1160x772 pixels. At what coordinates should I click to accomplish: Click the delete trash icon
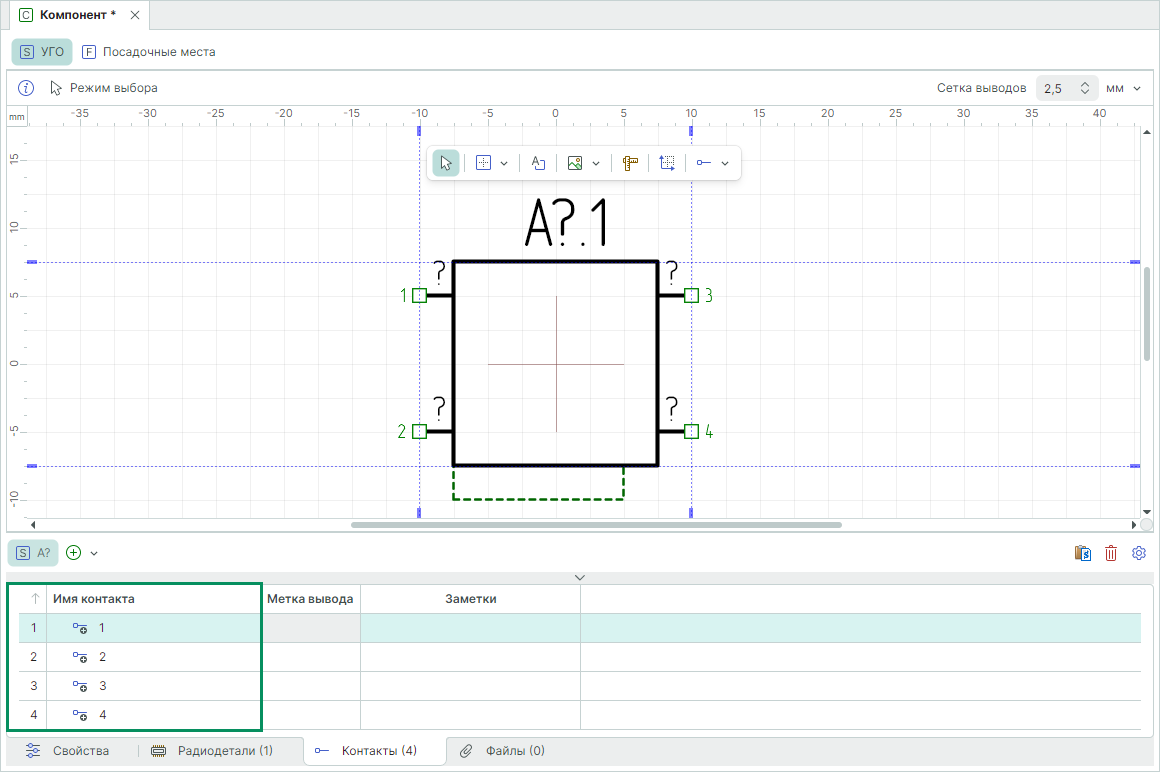point(1110,553)
